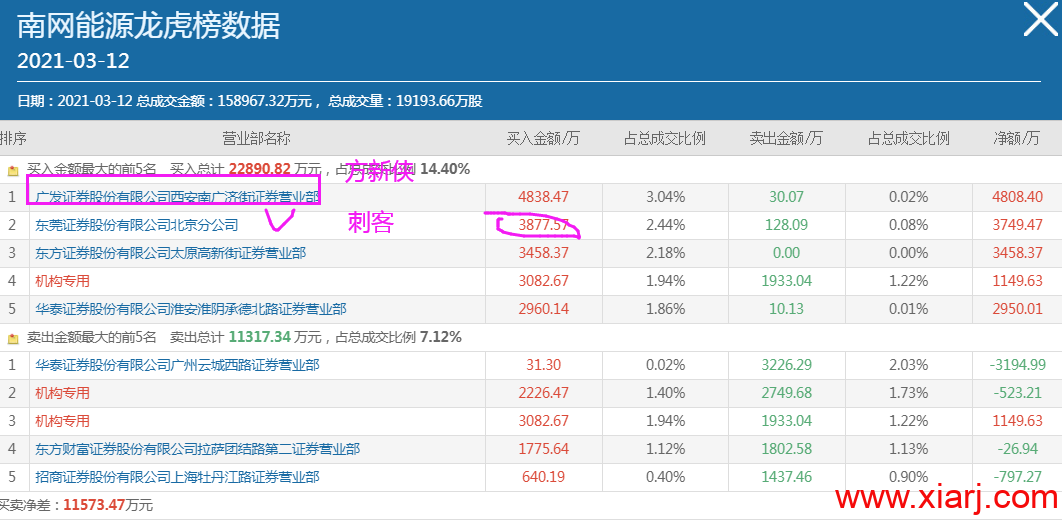
Task: Select the 1.86% proportion cell
Action: coord(665,309)
